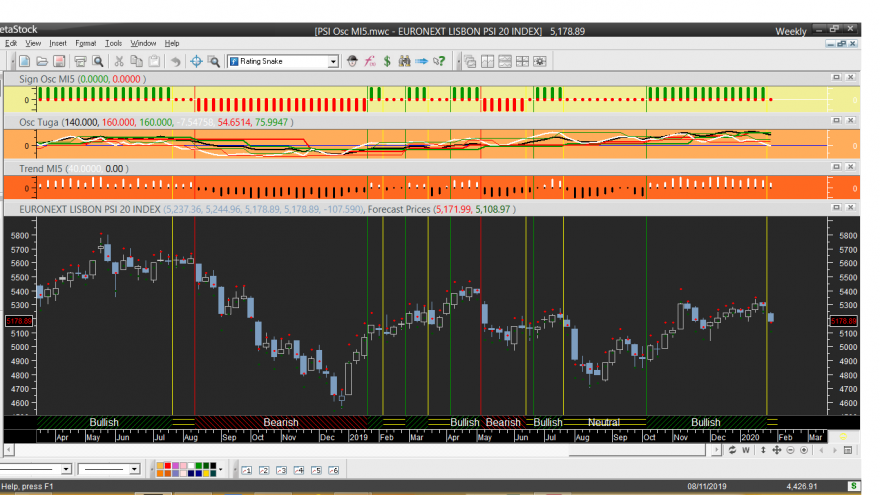Open the Expert Advisor hat-man icon
This screenshot has height=495, width=880.
(352, 61)
